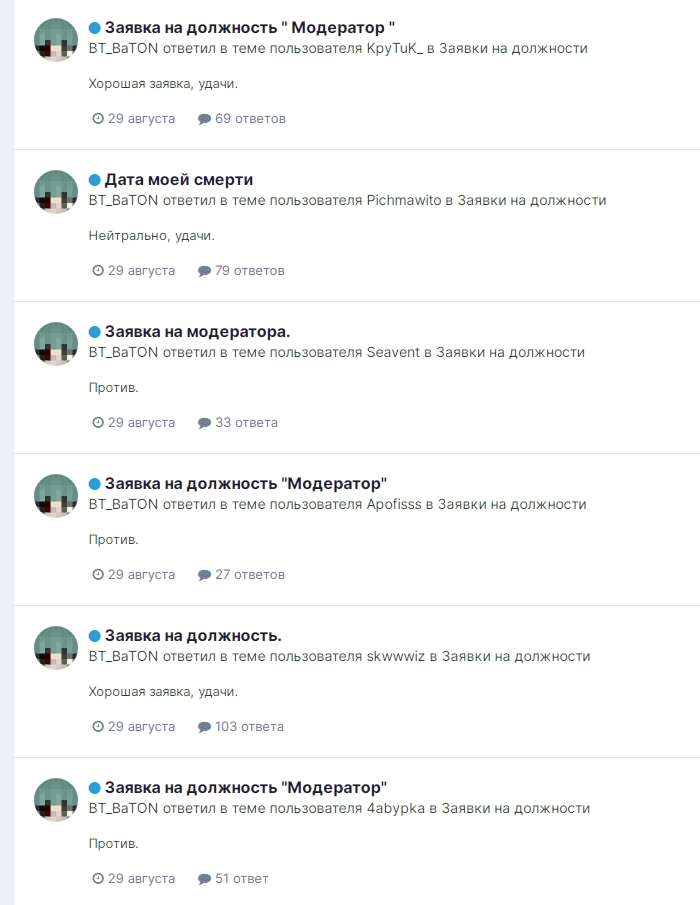This screenshot has width=700, height=905.
Task: Open user skwwwiz's profile link
Action: tap(396, 656)
